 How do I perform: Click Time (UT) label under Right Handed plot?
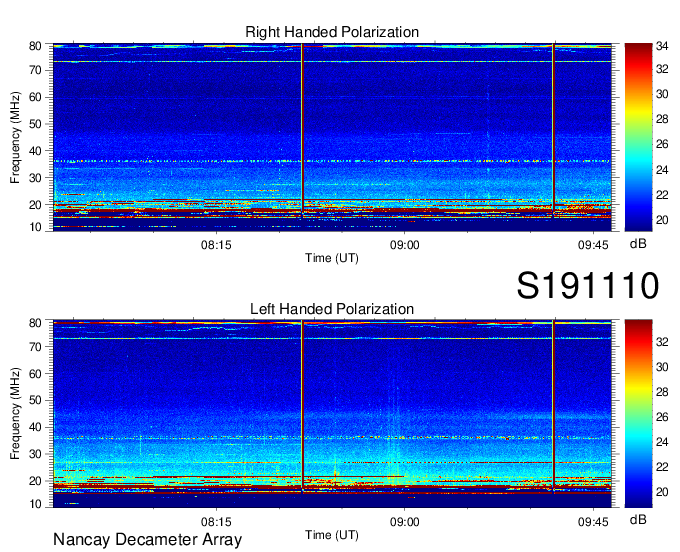[x=332, y=258]
